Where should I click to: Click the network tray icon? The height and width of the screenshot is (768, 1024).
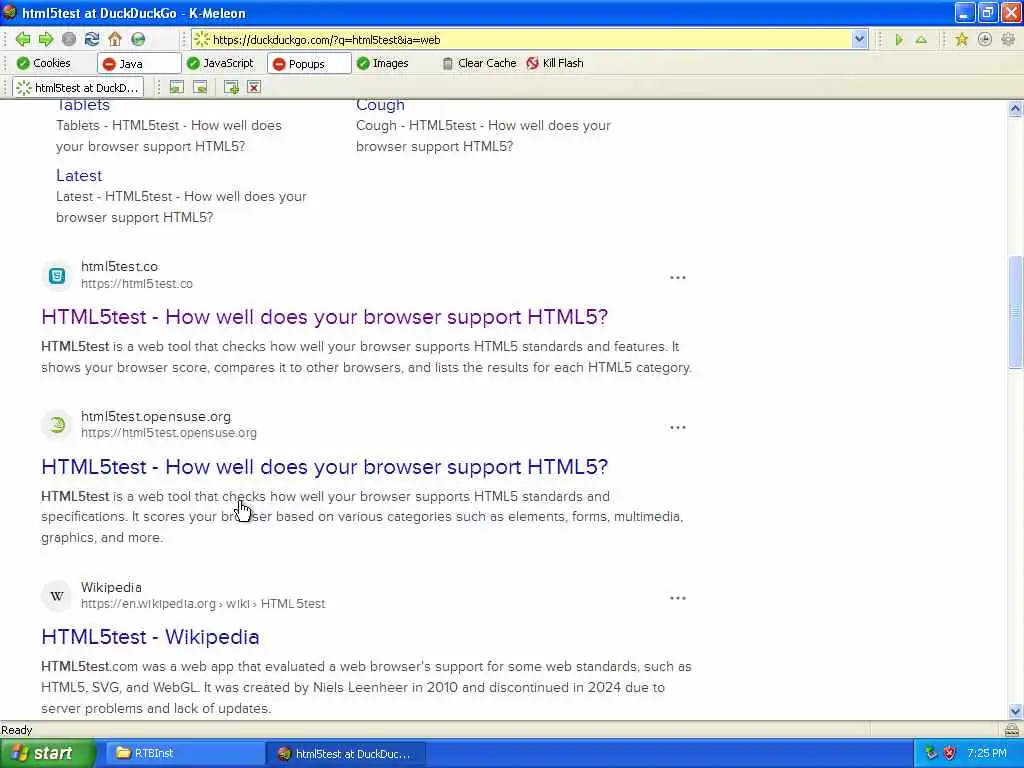point(931,753)
